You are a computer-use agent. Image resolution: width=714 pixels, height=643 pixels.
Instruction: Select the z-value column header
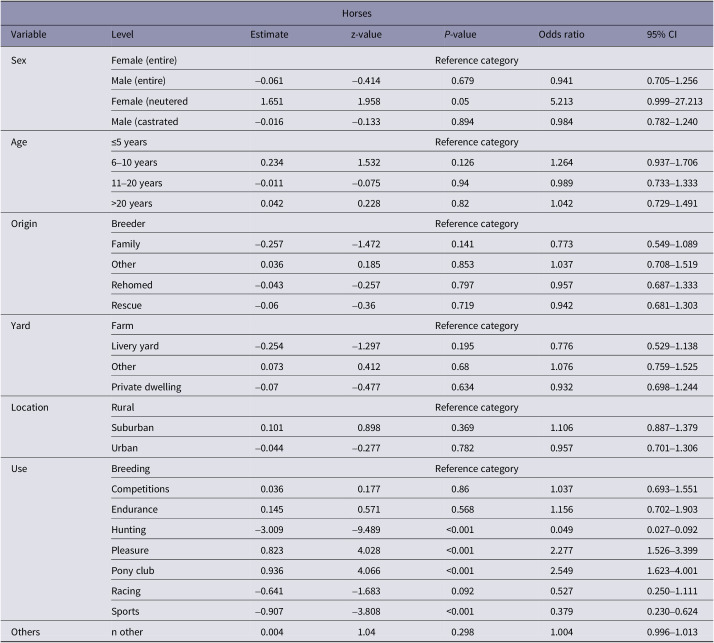point(366,34)
